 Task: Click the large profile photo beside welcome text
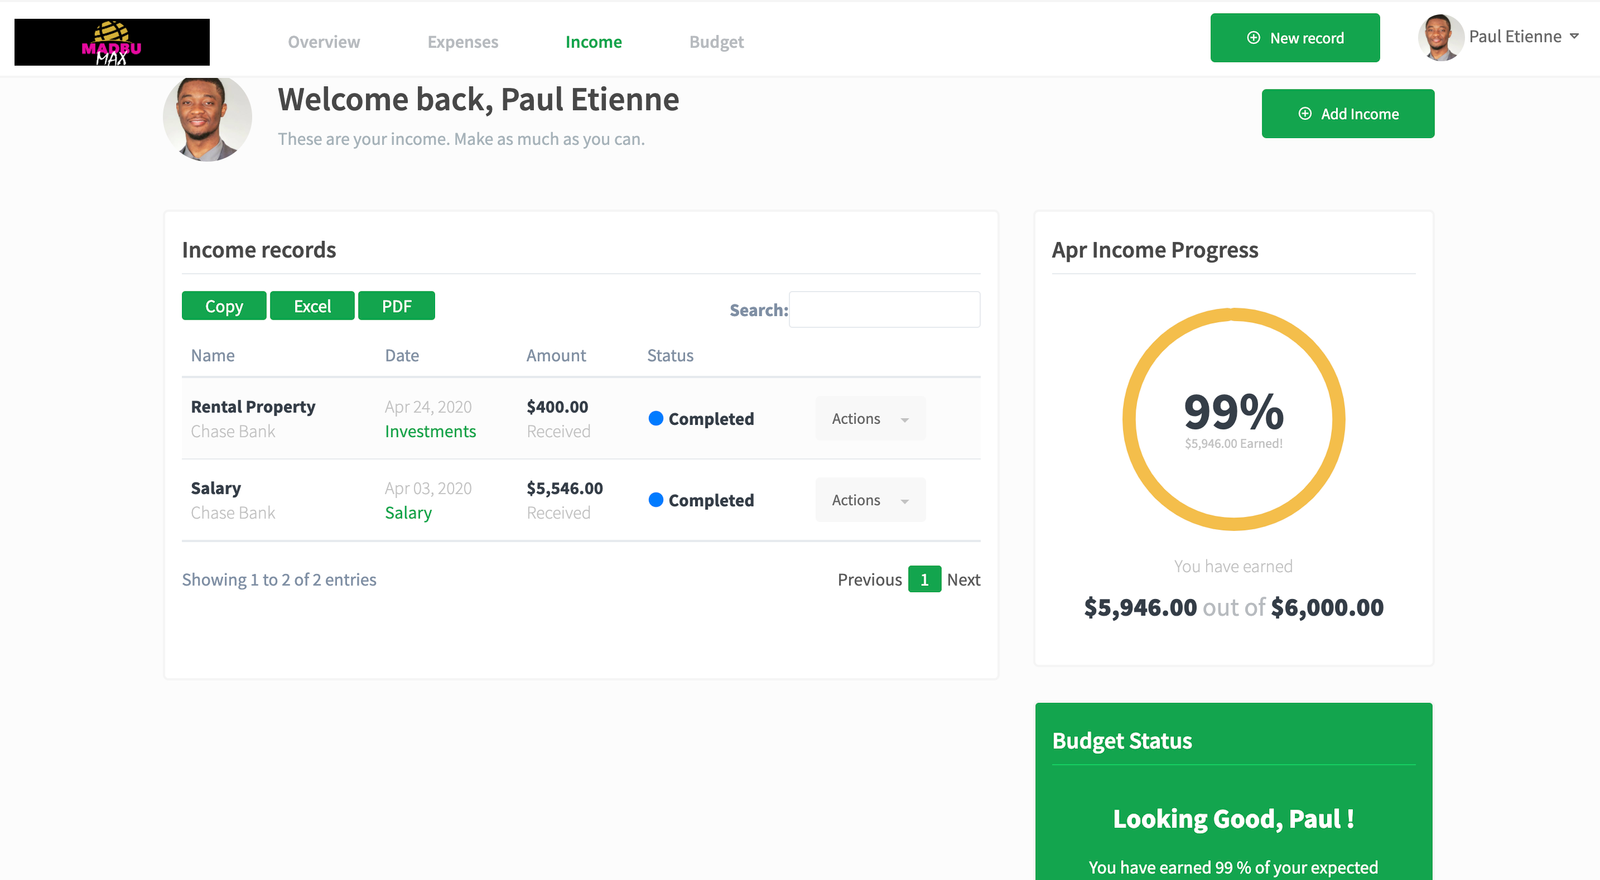(207, 118)
